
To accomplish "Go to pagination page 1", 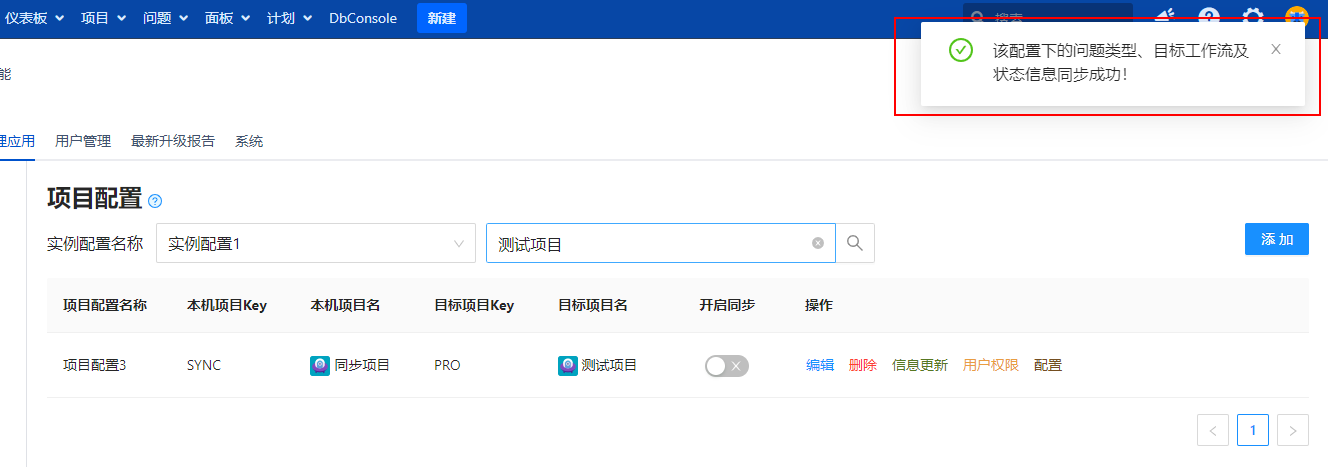I will pyautogui.click(x=1252, y=430).
